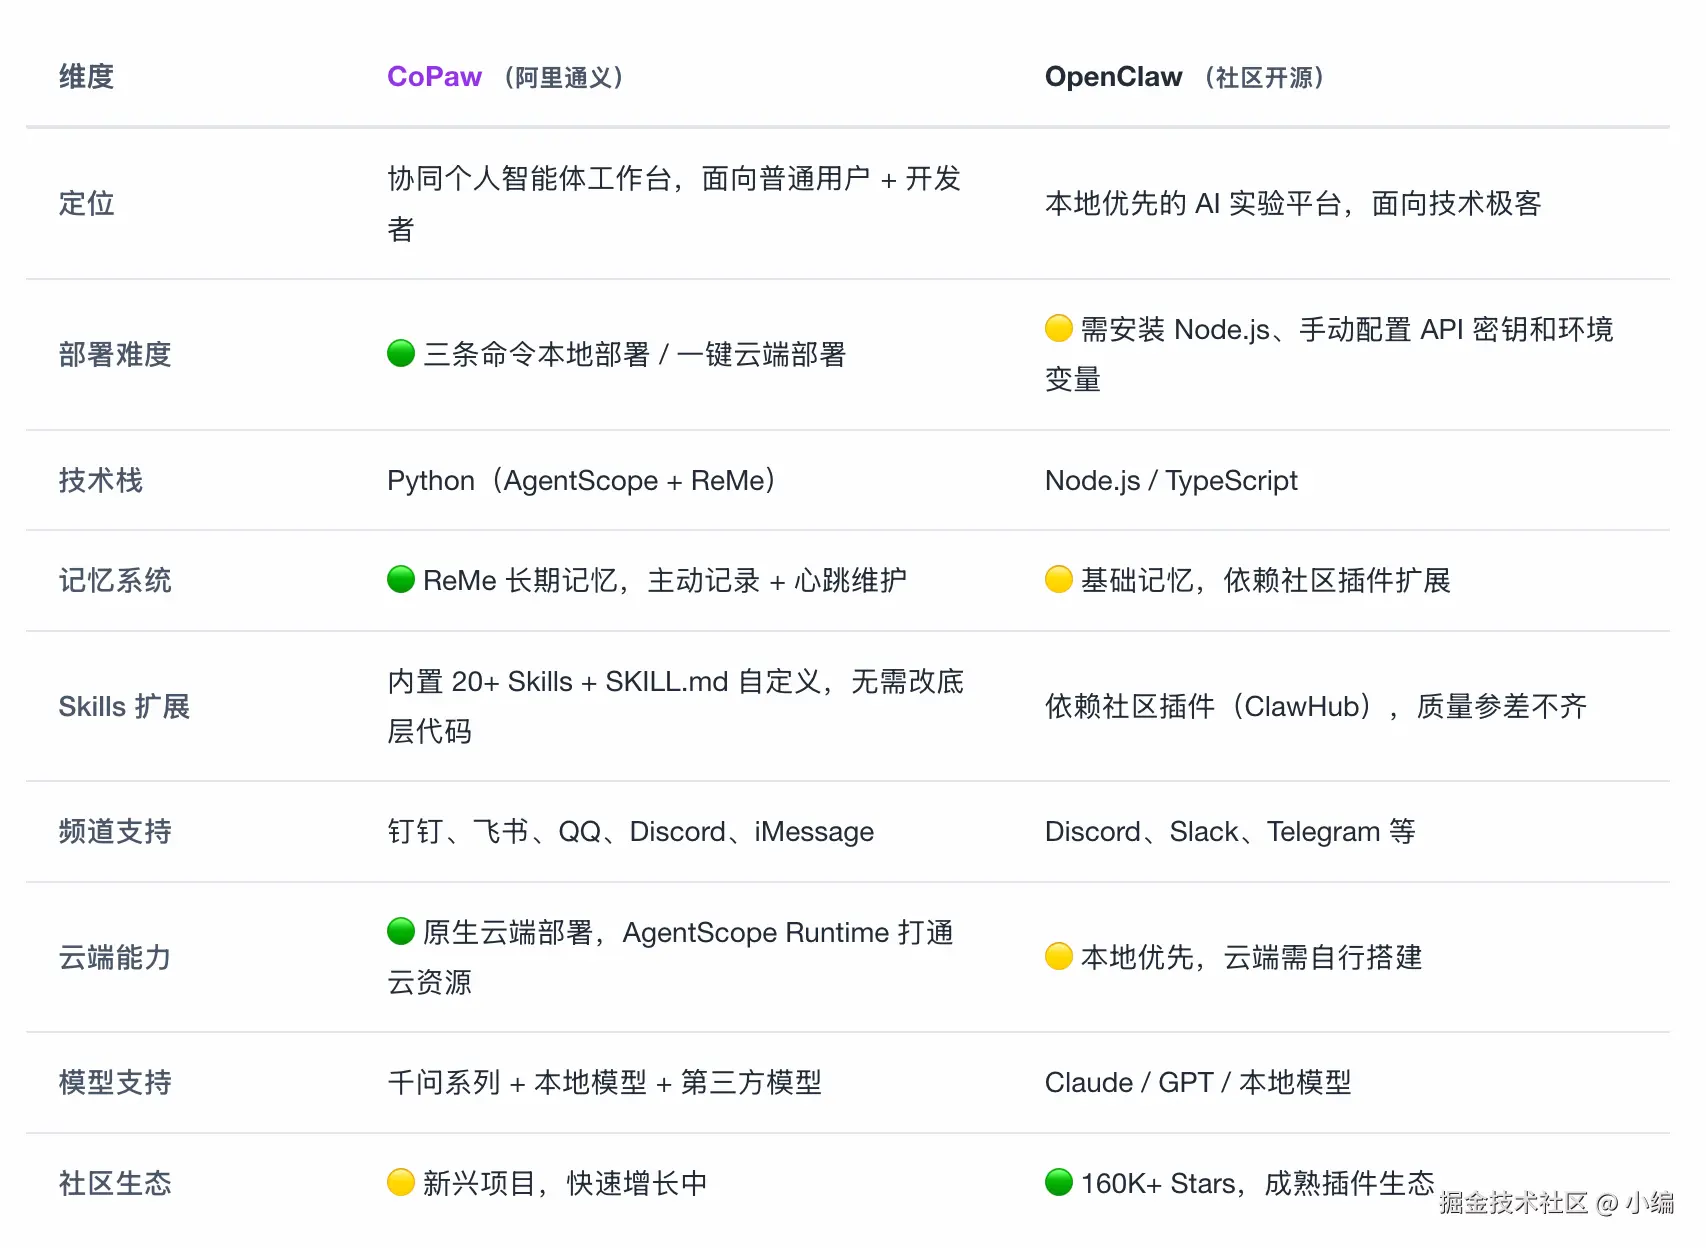Click green dot beside 160K+ Stars

point(1058,1182)
